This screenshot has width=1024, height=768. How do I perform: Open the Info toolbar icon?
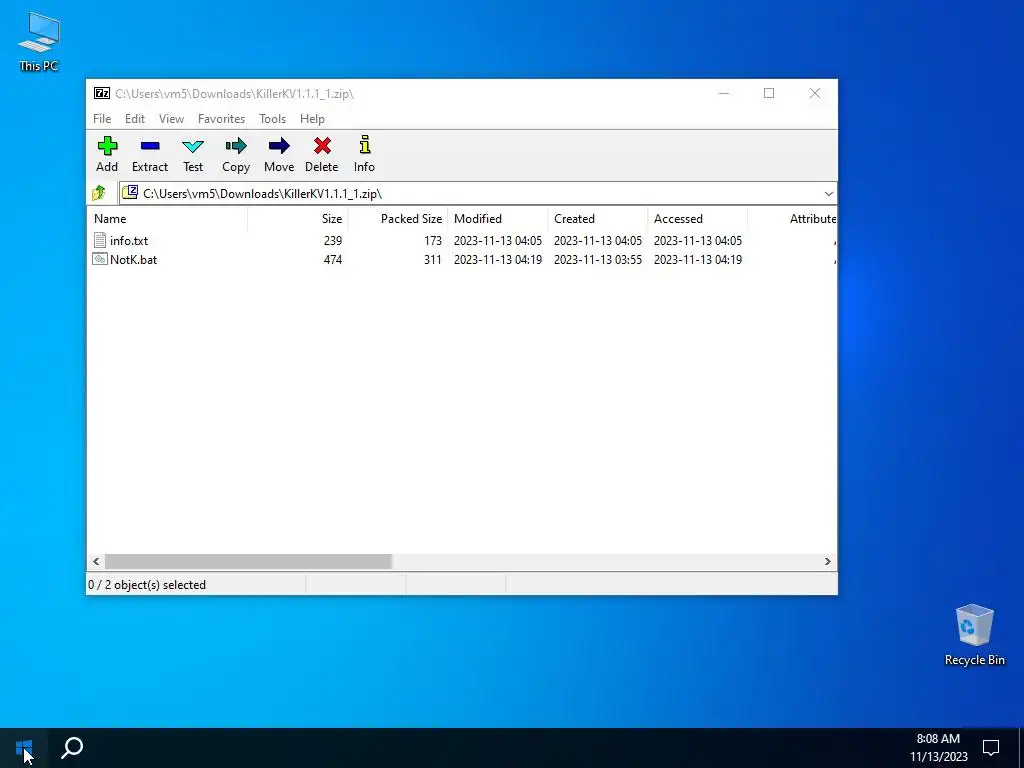point(364,145)
